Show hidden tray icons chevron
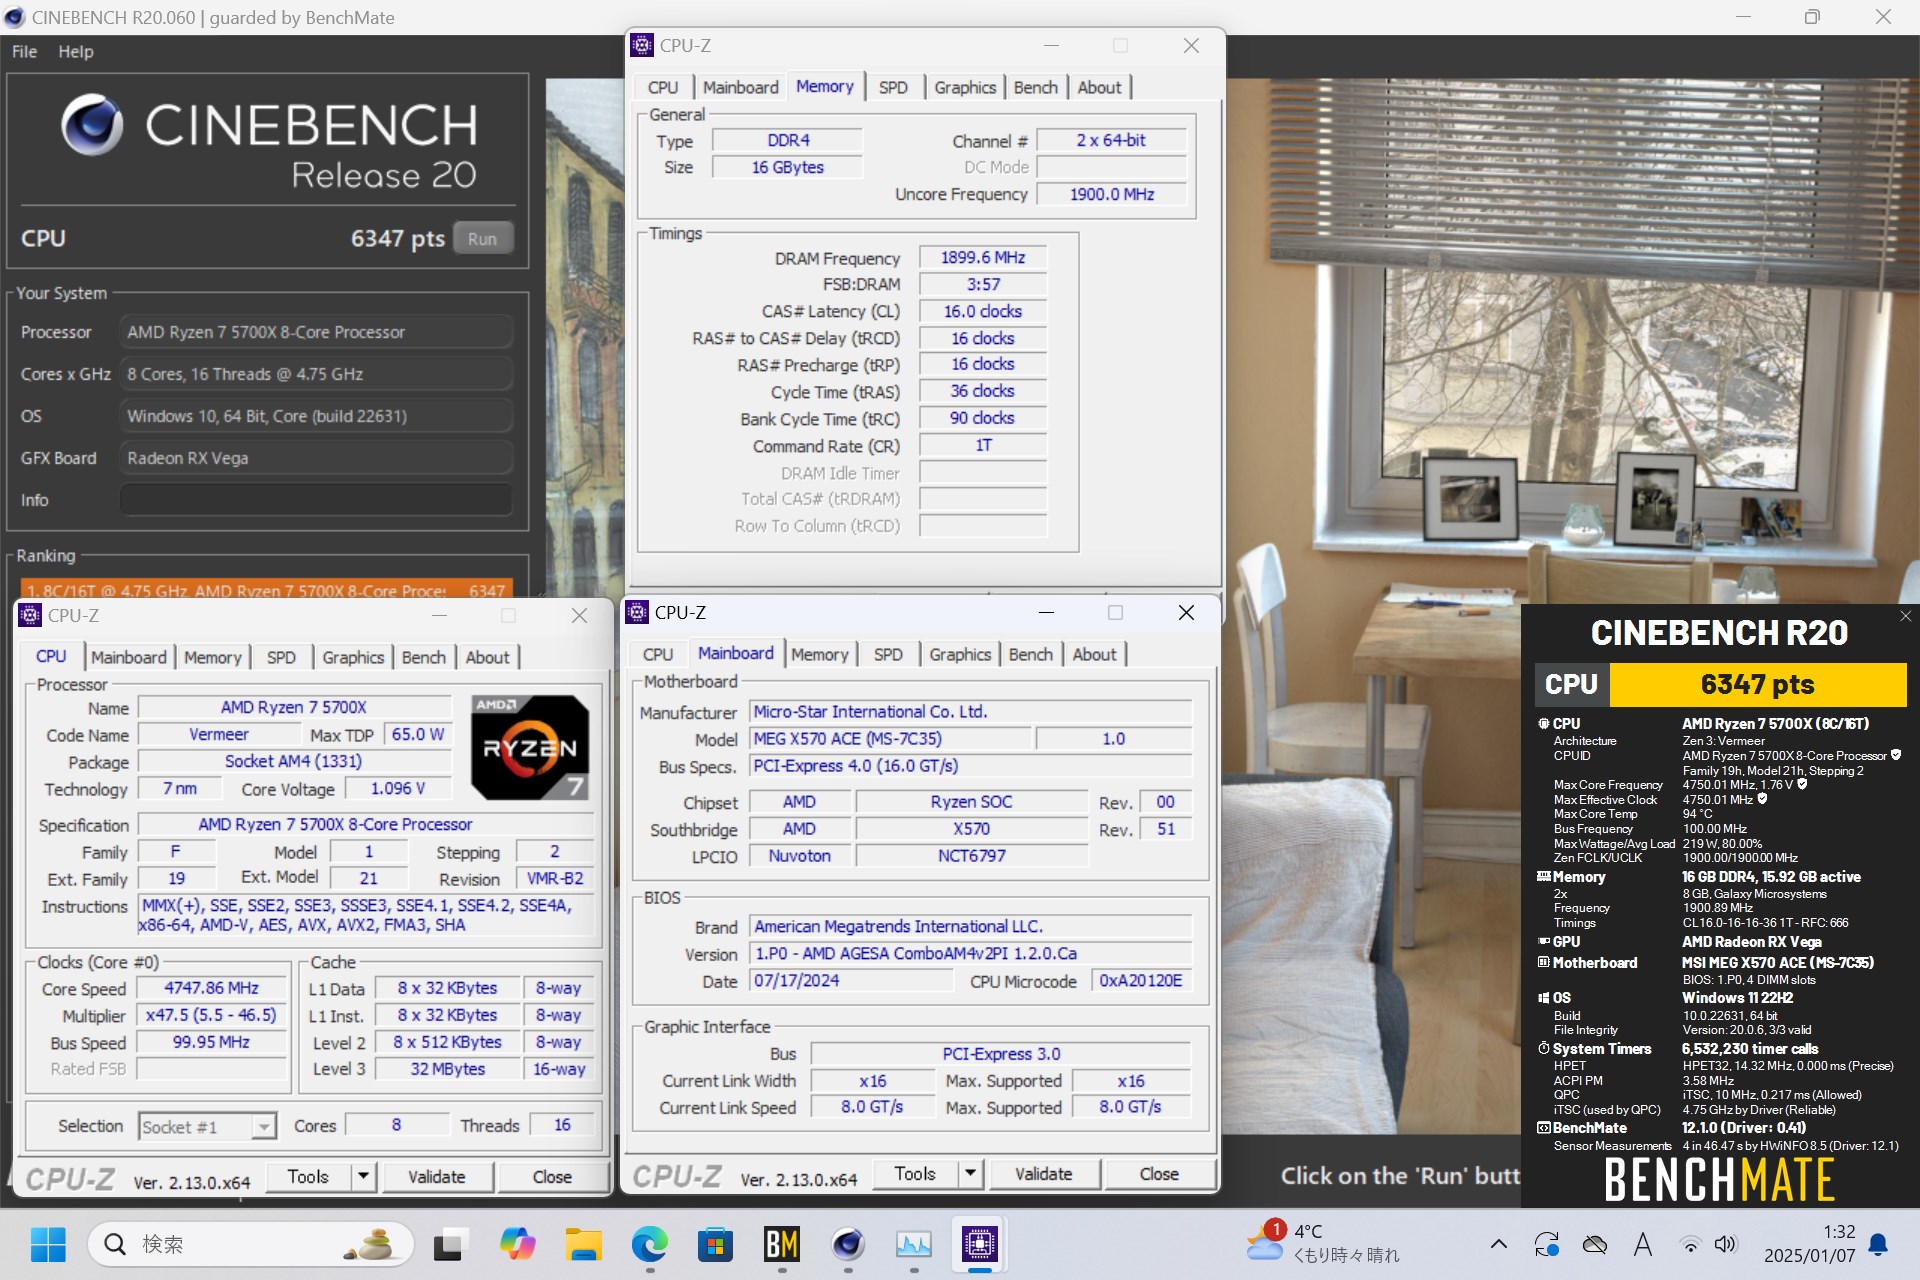 (1498, 1244)
